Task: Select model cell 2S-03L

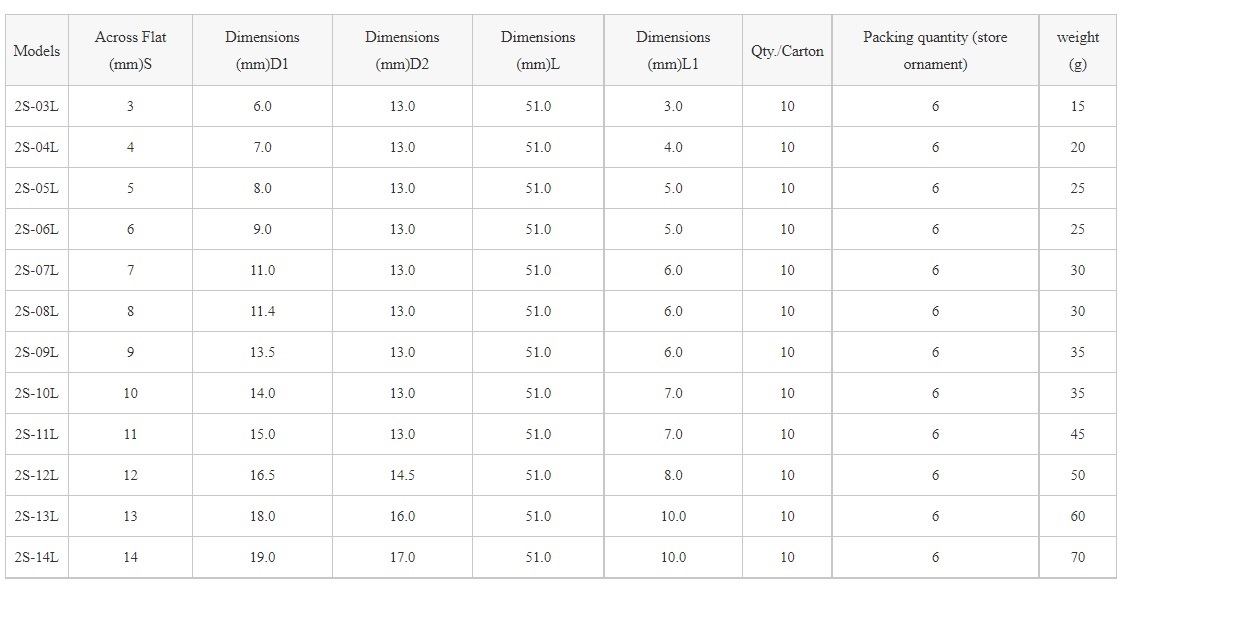Action: click(37, 106)
